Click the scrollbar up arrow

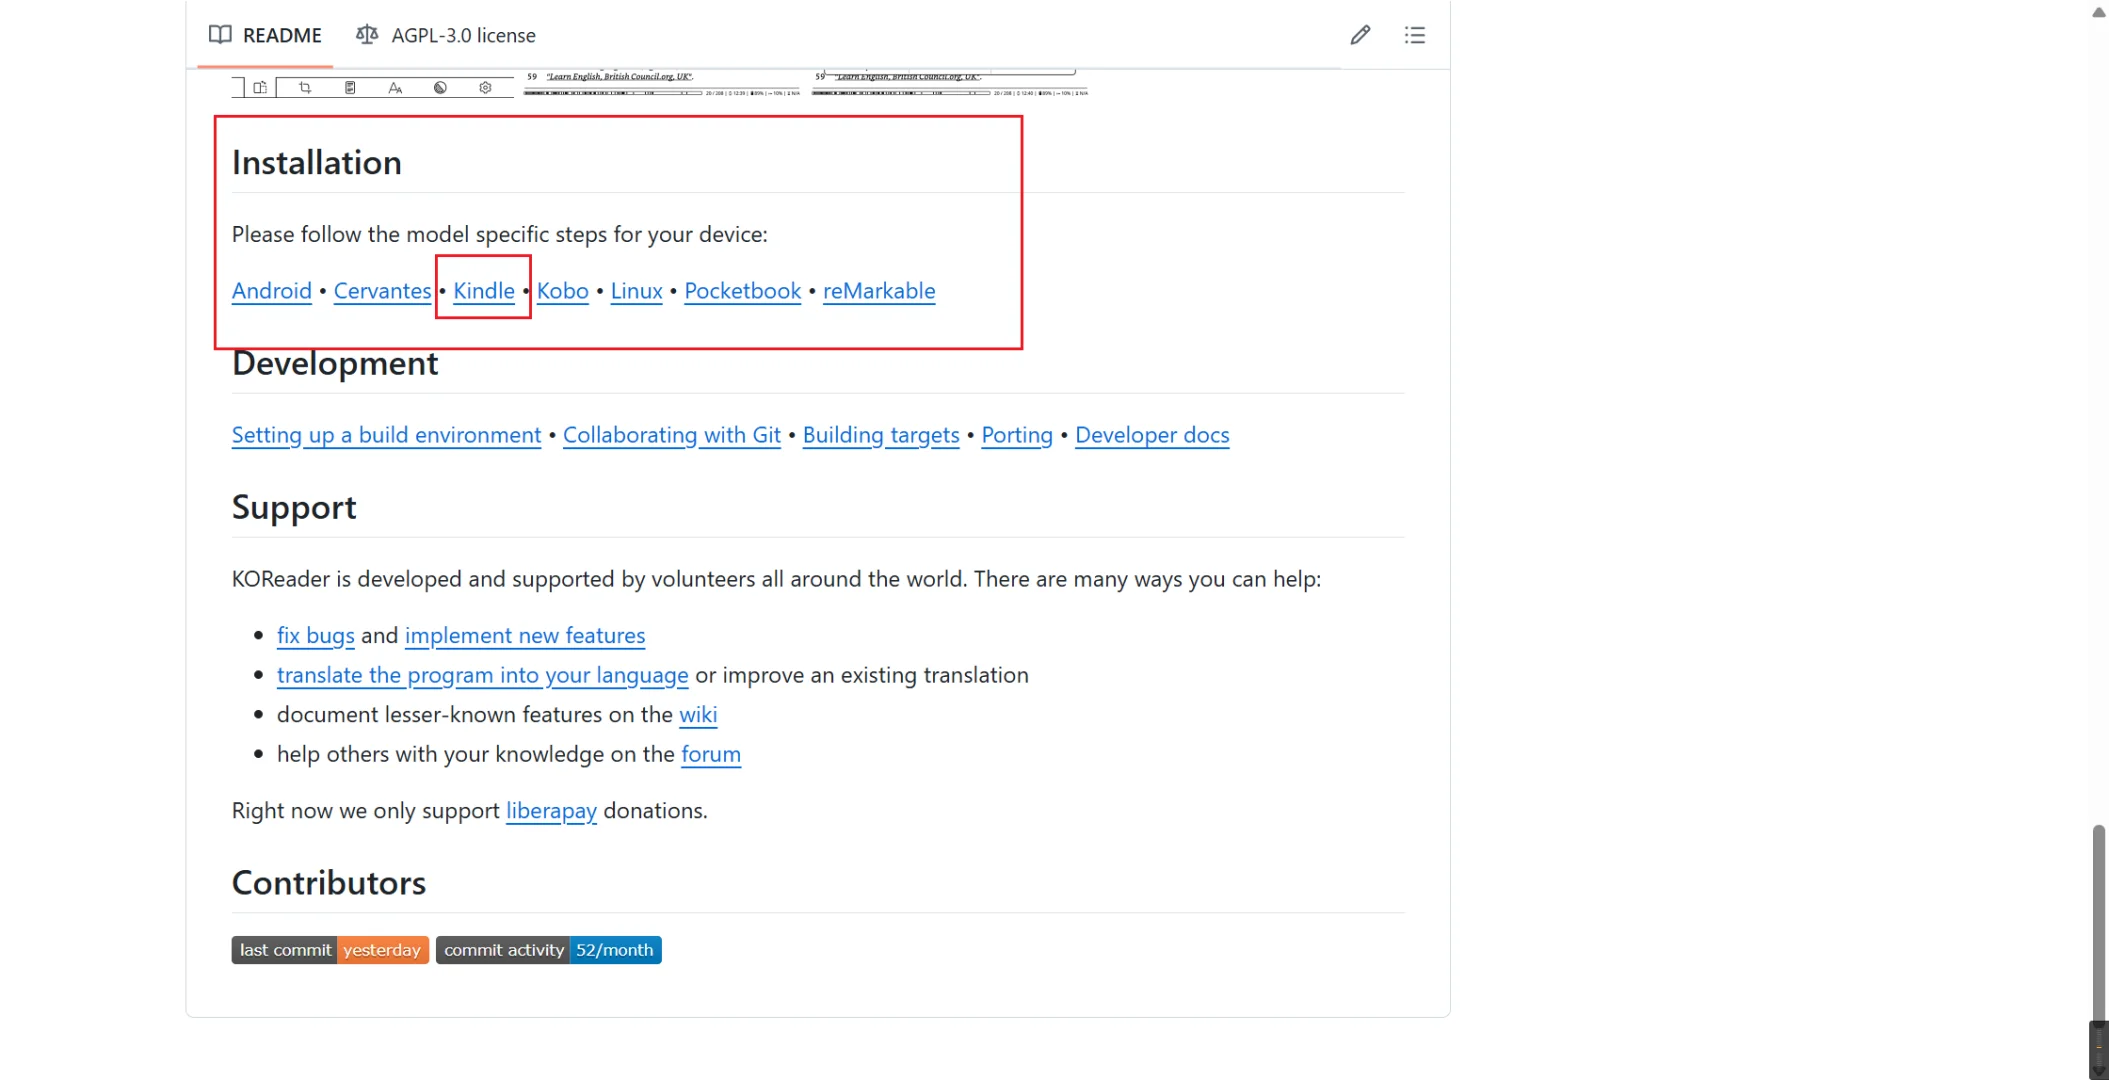(x=2098, y=12)
